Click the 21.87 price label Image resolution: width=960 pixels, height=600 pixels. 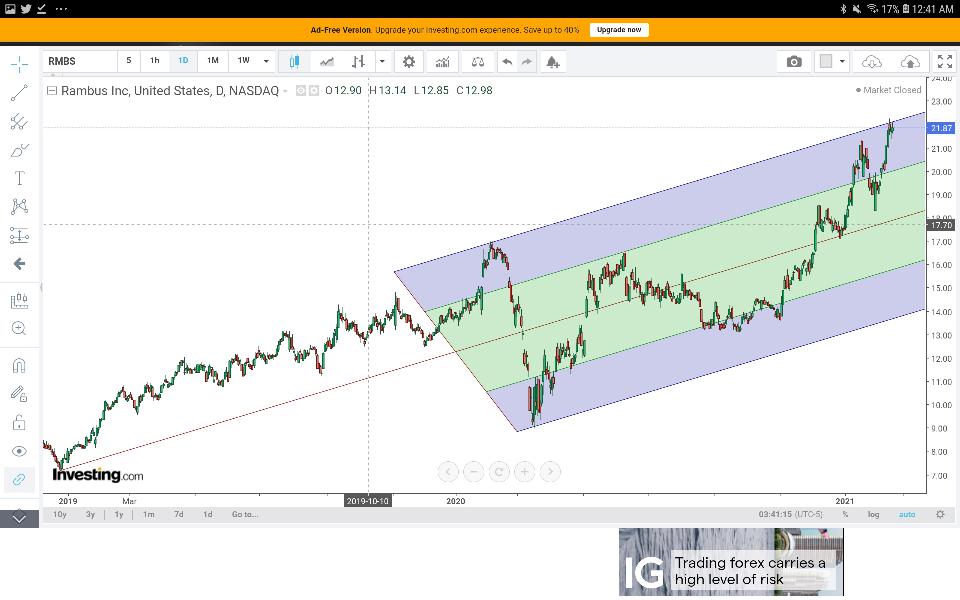[941, 128]
